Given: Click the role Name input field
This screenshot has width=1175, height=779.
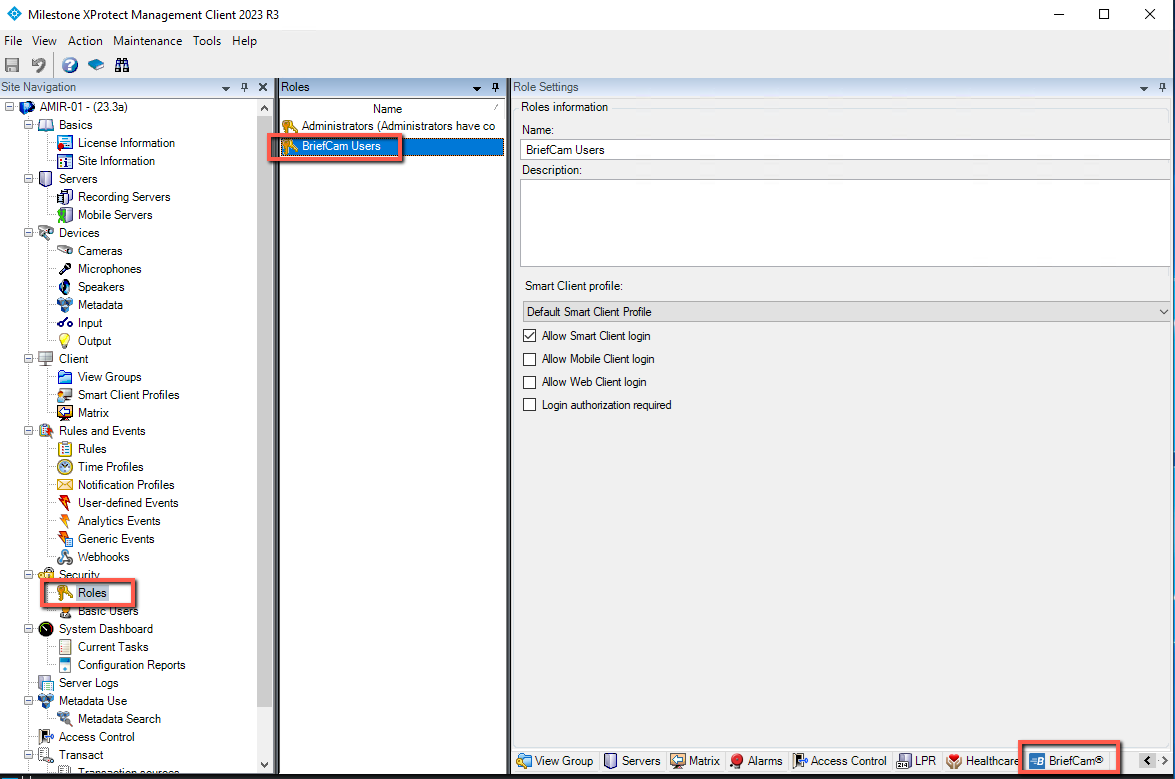Looking at the screenshot, I should pyautogui.click(x=845, y=150).
